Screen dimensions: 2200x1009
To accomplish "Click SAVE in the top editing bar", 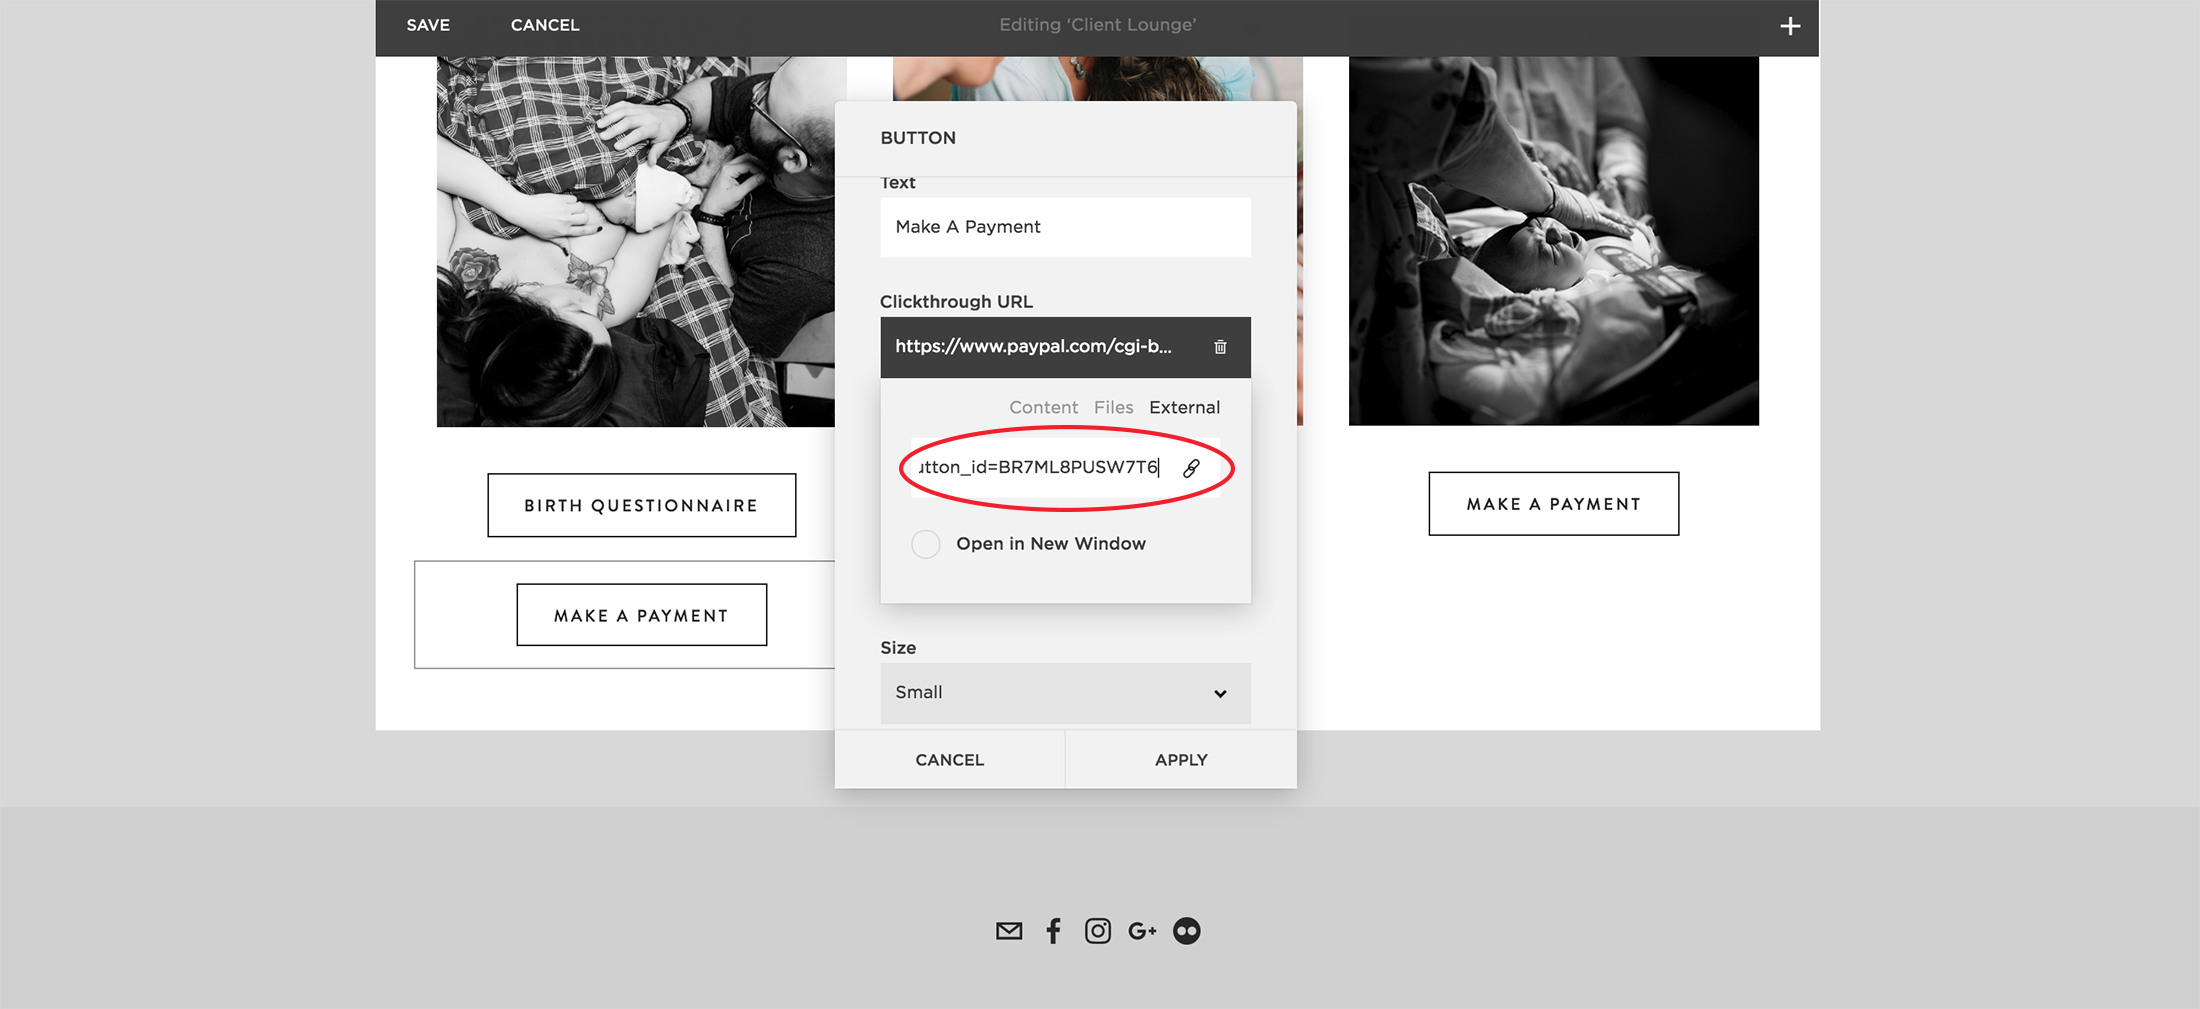I will pyautogui.click(x=428, y=25).
